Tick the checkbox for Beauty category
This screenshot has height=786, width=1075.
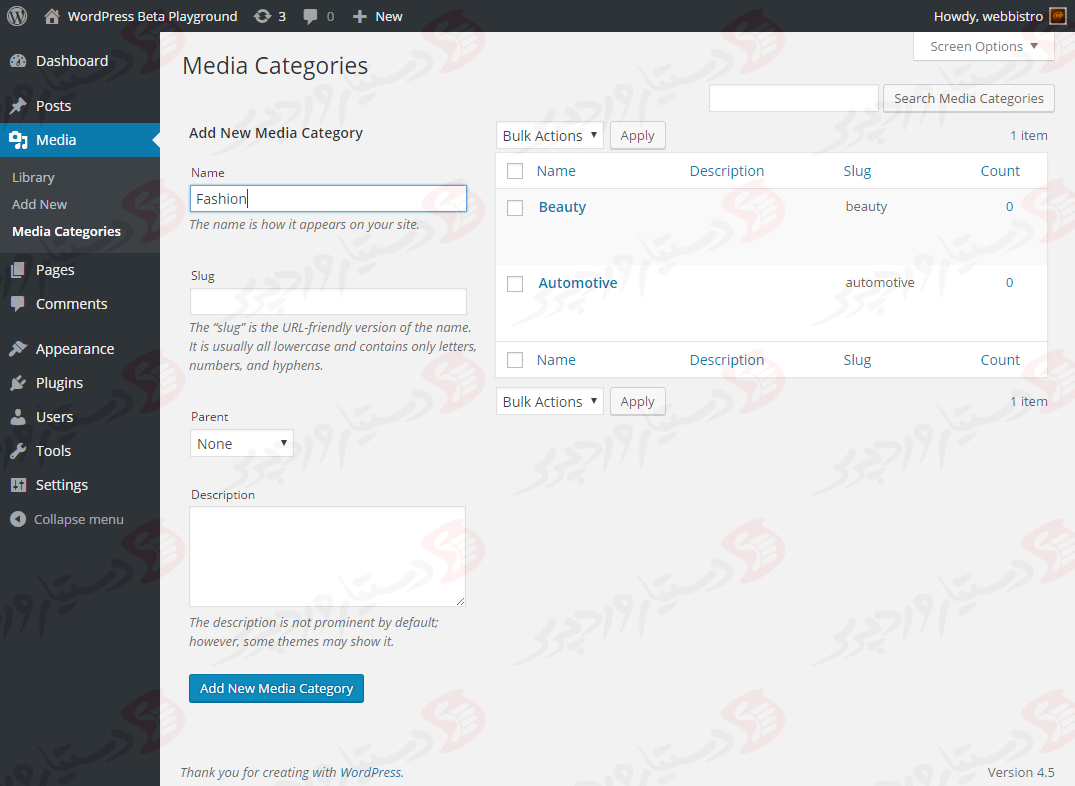[x=515, y=208]
